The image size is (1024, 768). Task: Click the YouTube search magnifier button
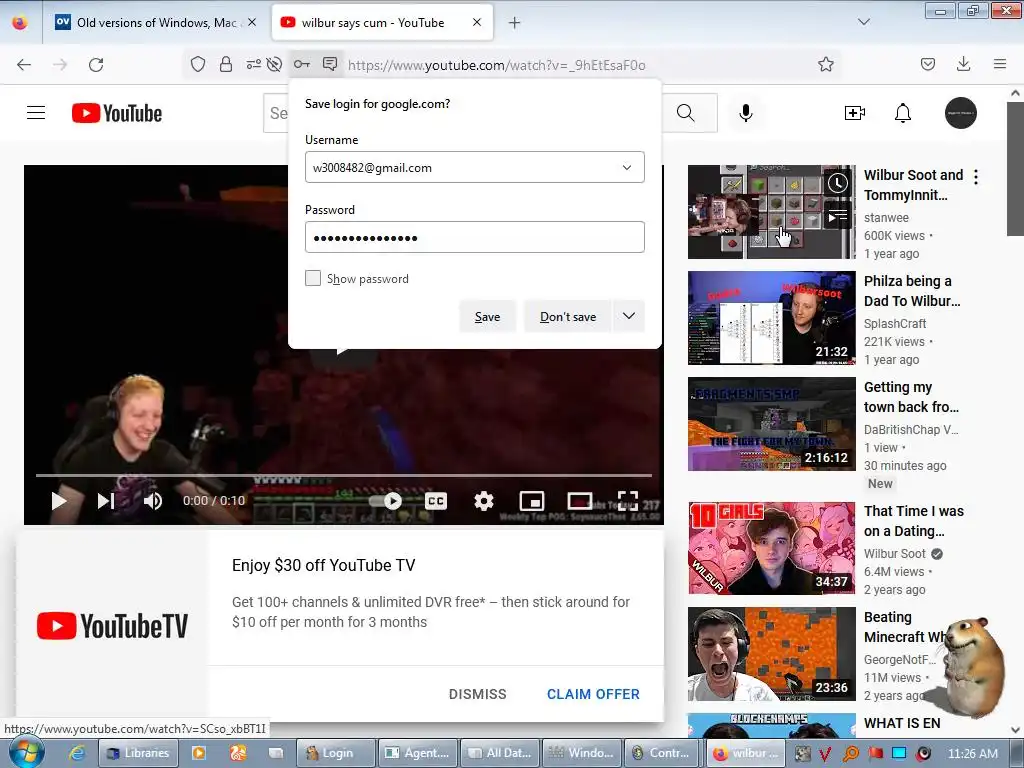click(x=686, y=113)
